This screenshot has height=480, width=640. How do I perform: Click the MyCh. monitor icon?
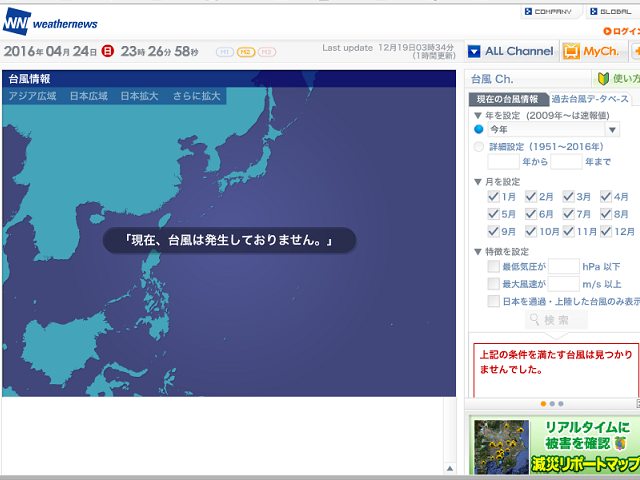[571, 51]
